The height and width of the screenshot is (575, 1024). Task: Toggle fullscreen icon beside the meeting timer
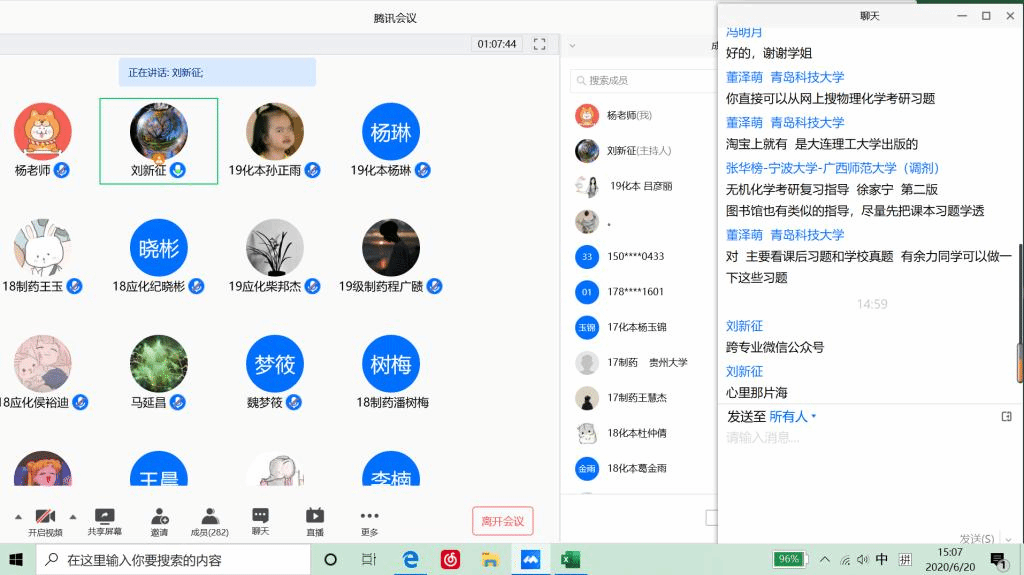point(539,44)
